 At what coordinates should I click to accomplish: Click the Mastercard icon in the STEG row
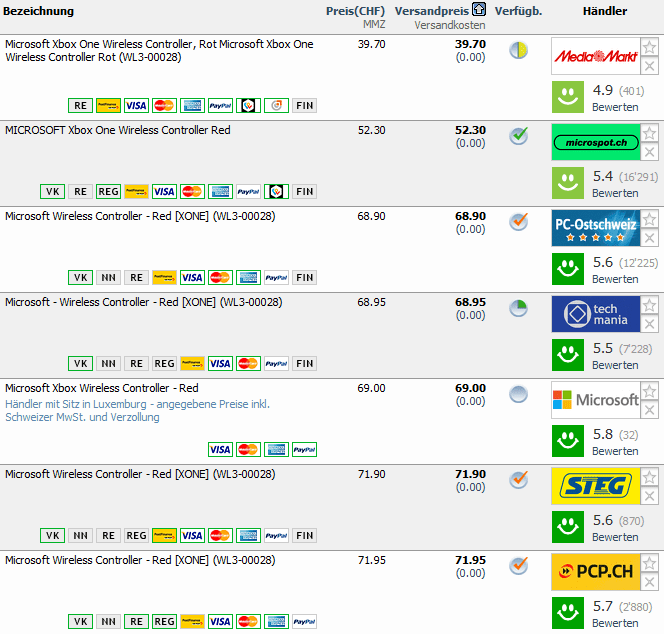pyautogui.click(x=220, y=535)
